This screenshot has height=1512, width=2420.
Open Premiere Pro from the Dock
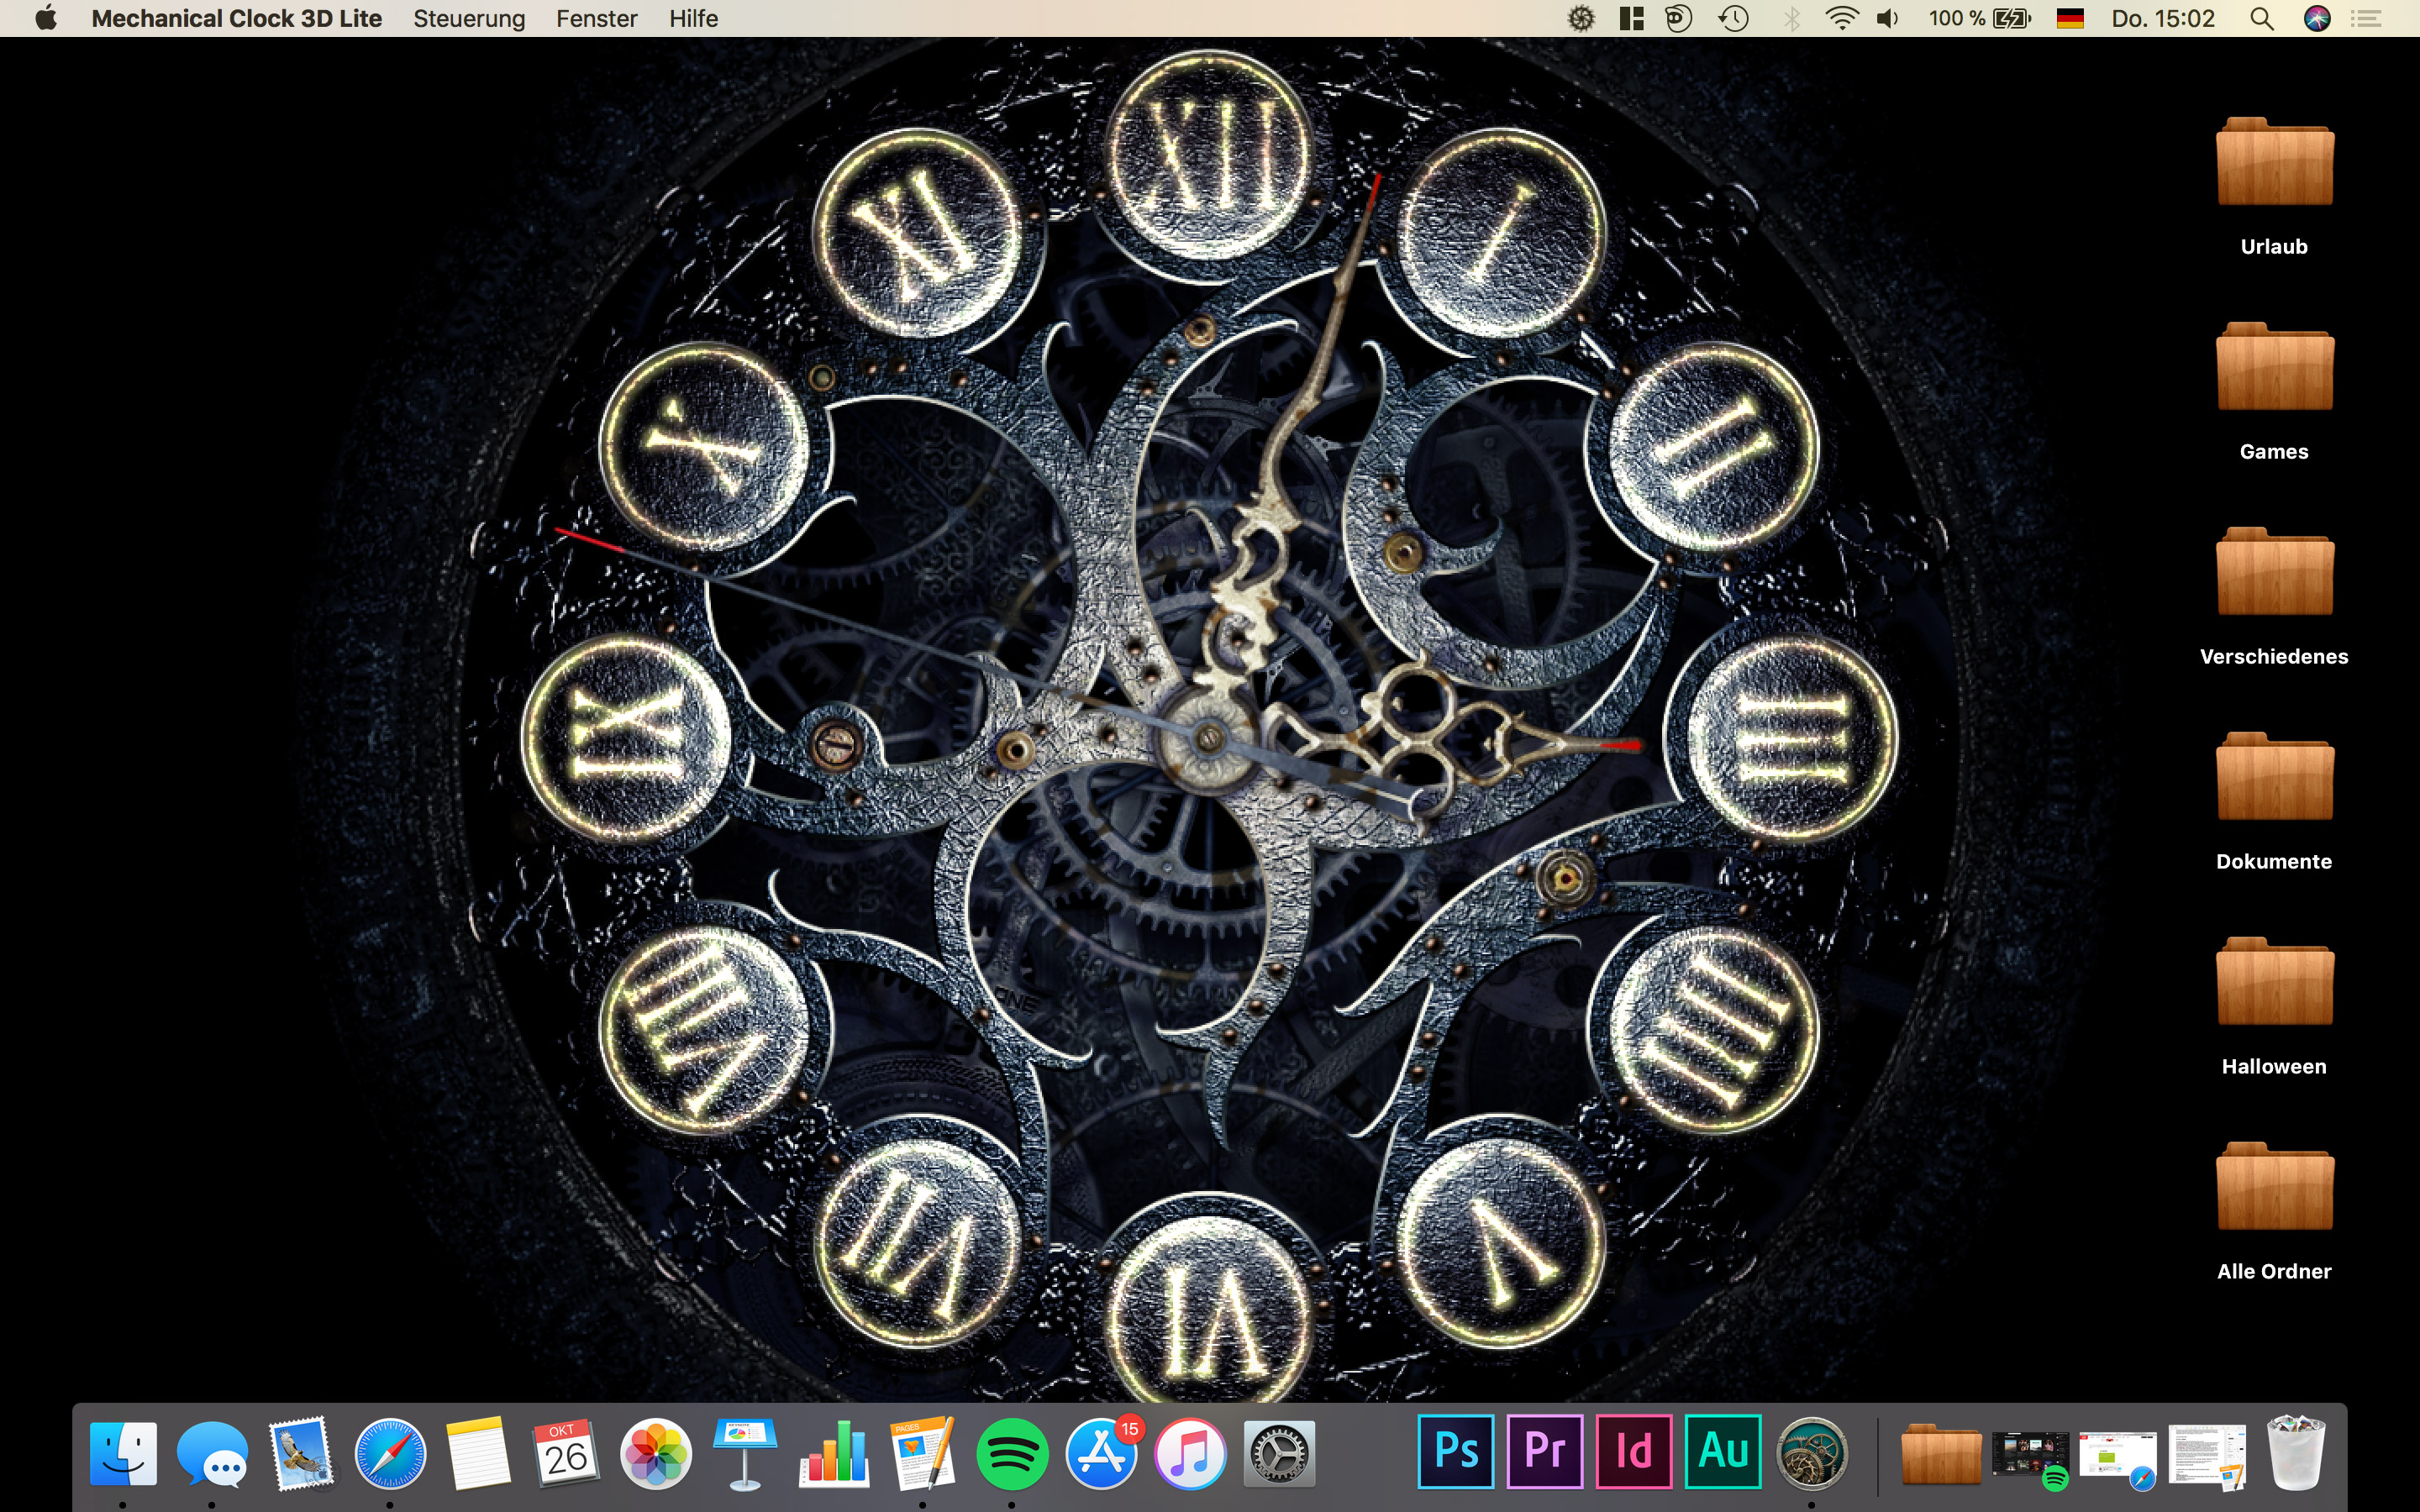point(1544,1452)
